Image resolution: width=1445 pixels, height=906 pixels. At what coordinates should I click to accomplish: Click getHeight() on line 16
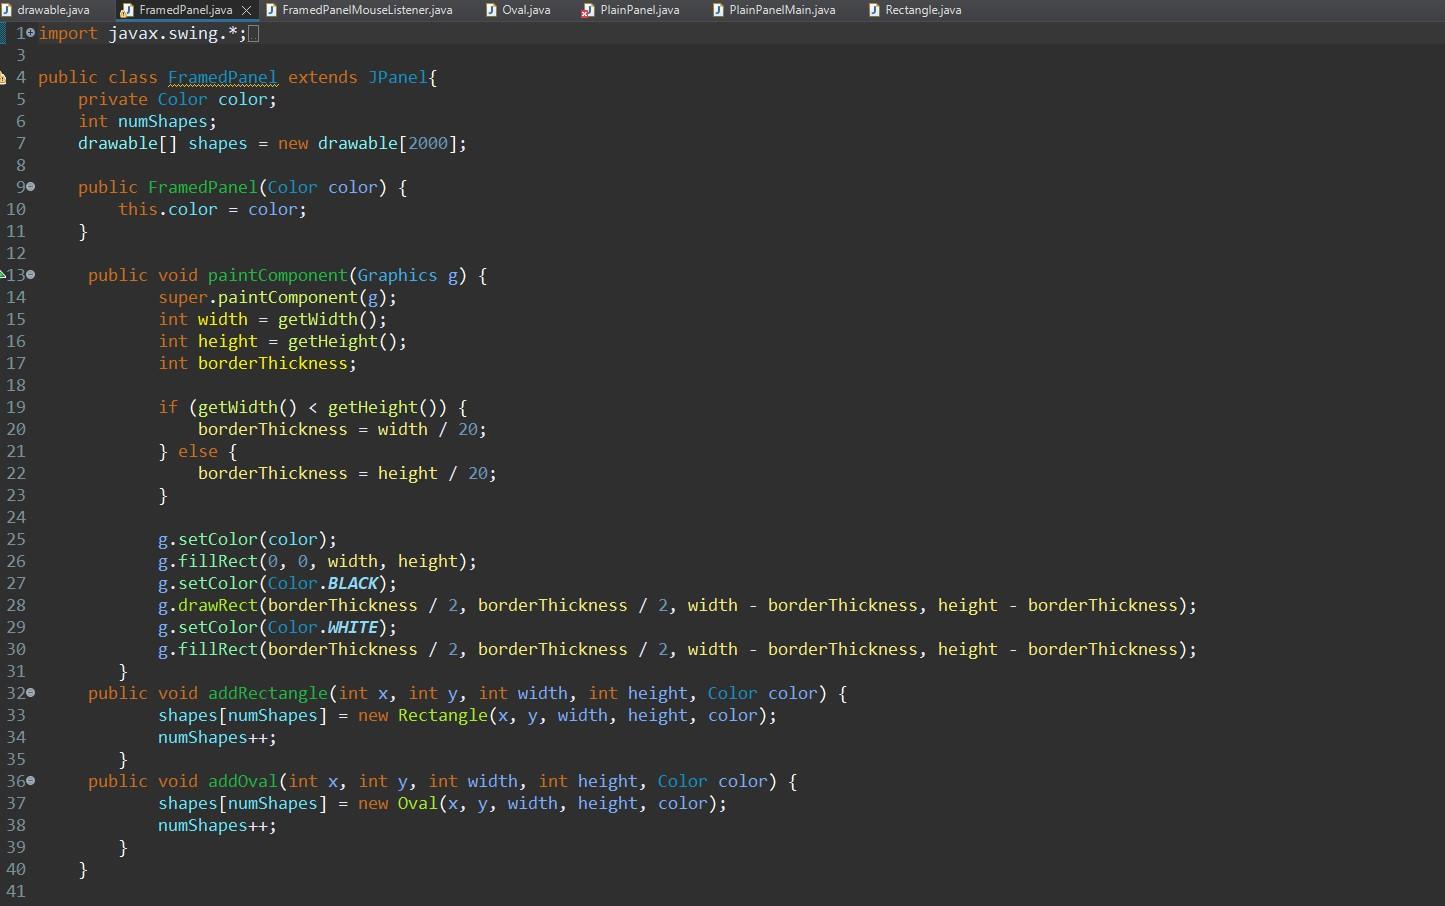(342, 341)
